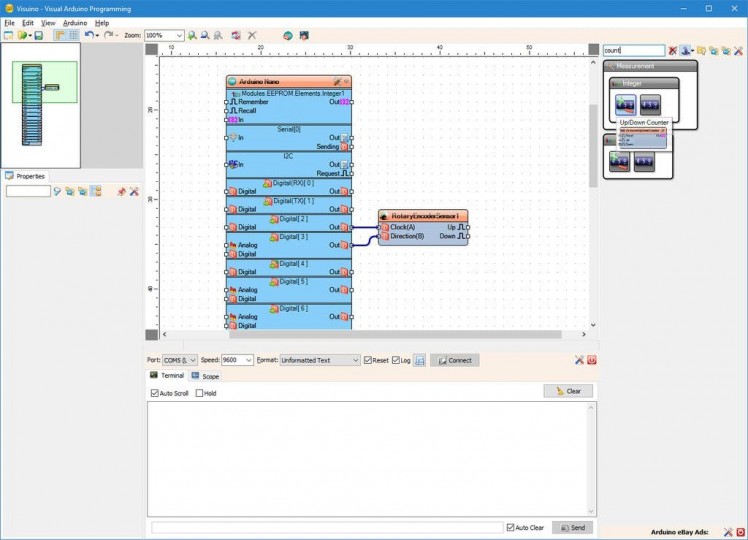Open the Zoom percentage dropdown
The image size is (748, 540).
179,35
